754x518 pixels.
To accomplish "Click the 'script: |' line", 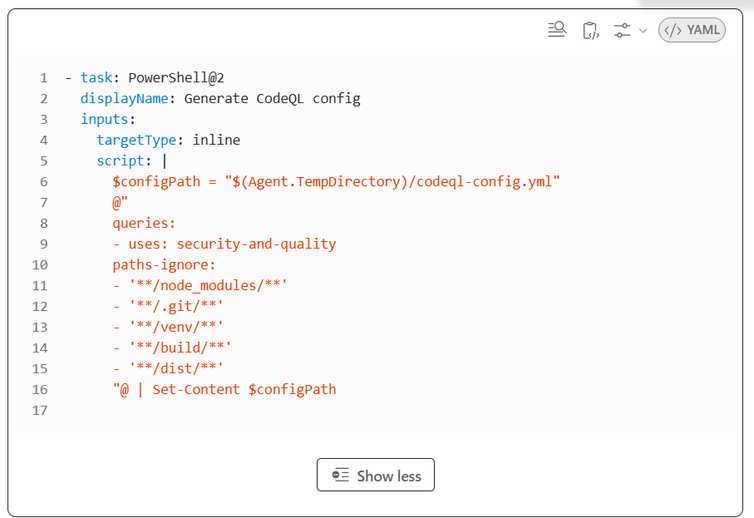I will [x=132, y=161].
